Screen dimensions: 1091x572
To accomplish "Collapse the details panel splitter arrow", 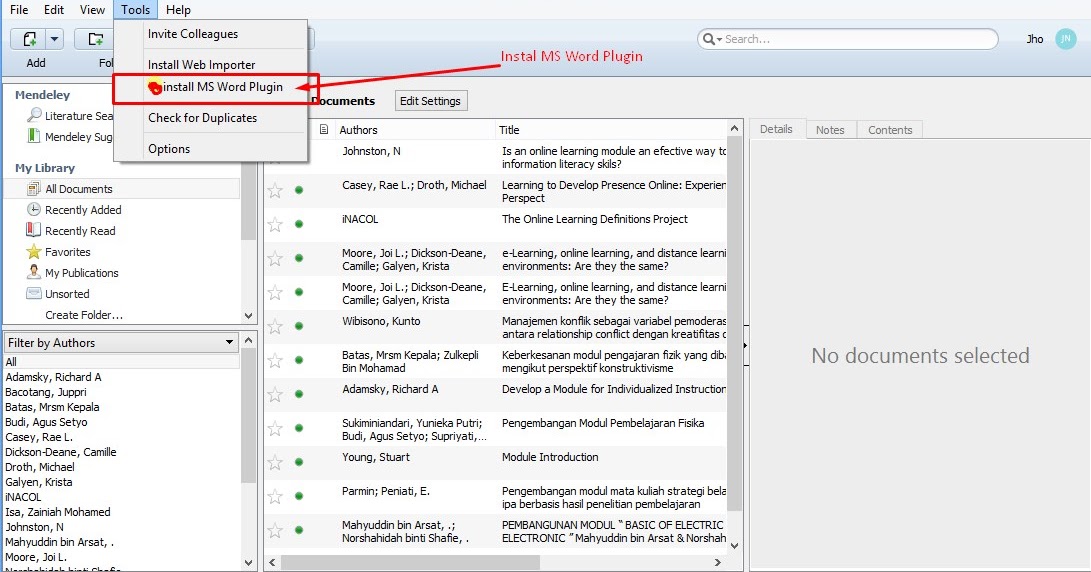I will (x=745, y=345).
